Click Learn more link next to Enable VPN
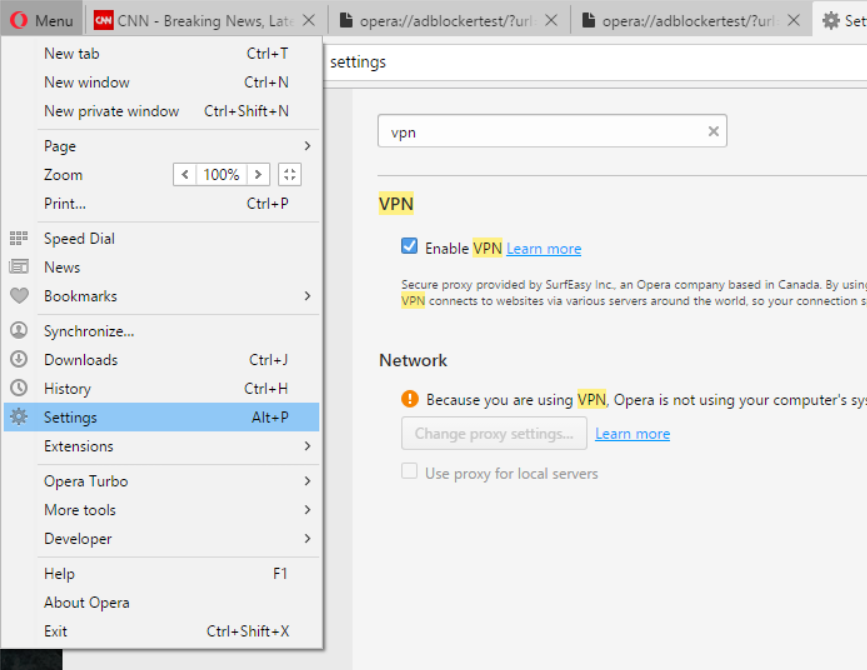This screenshot has height=670, width=867. point(544,249)
